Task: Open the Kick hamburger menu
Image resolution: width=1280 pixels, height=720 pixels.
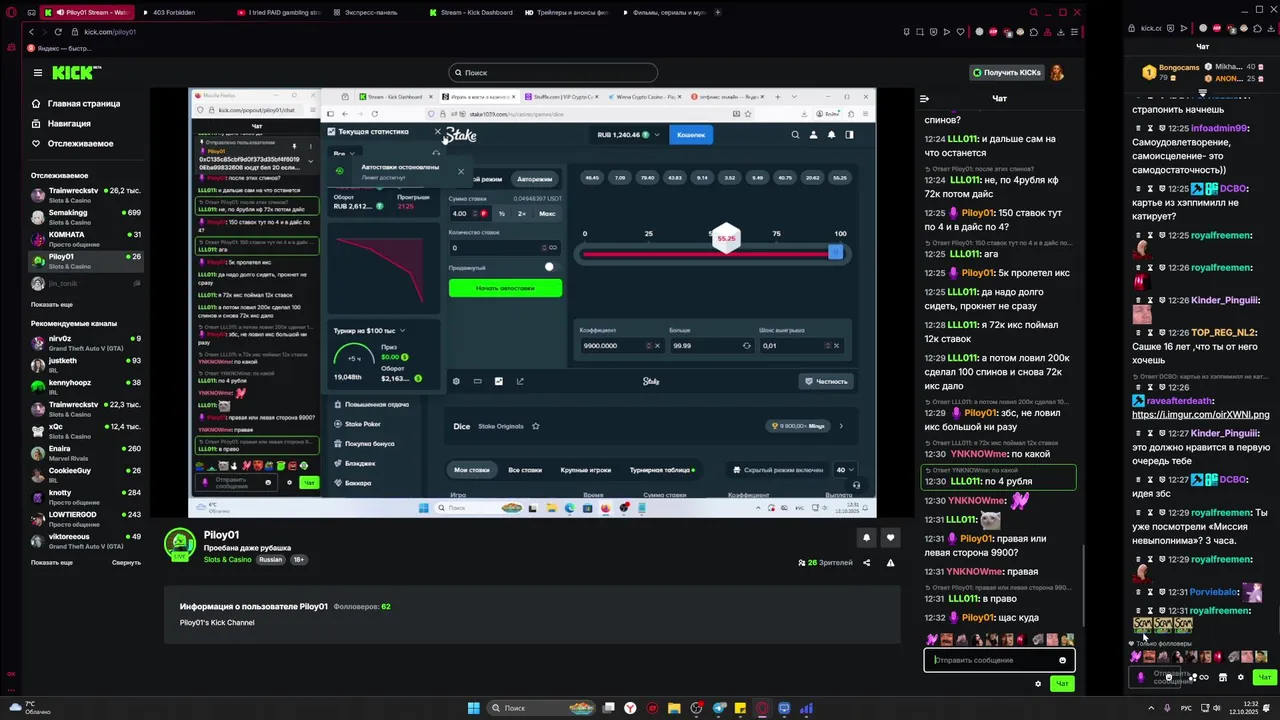Action: click(37, 72)
